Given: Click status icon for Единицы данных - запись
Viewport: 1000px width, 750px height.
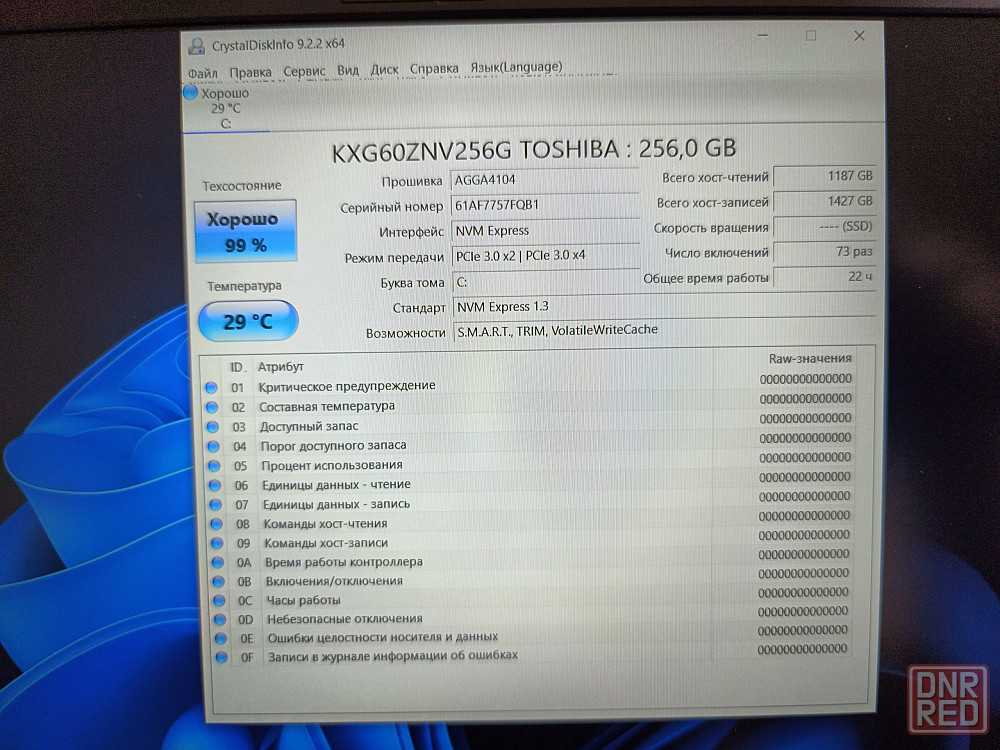Looking at the screenshot, I should (215, 504).
